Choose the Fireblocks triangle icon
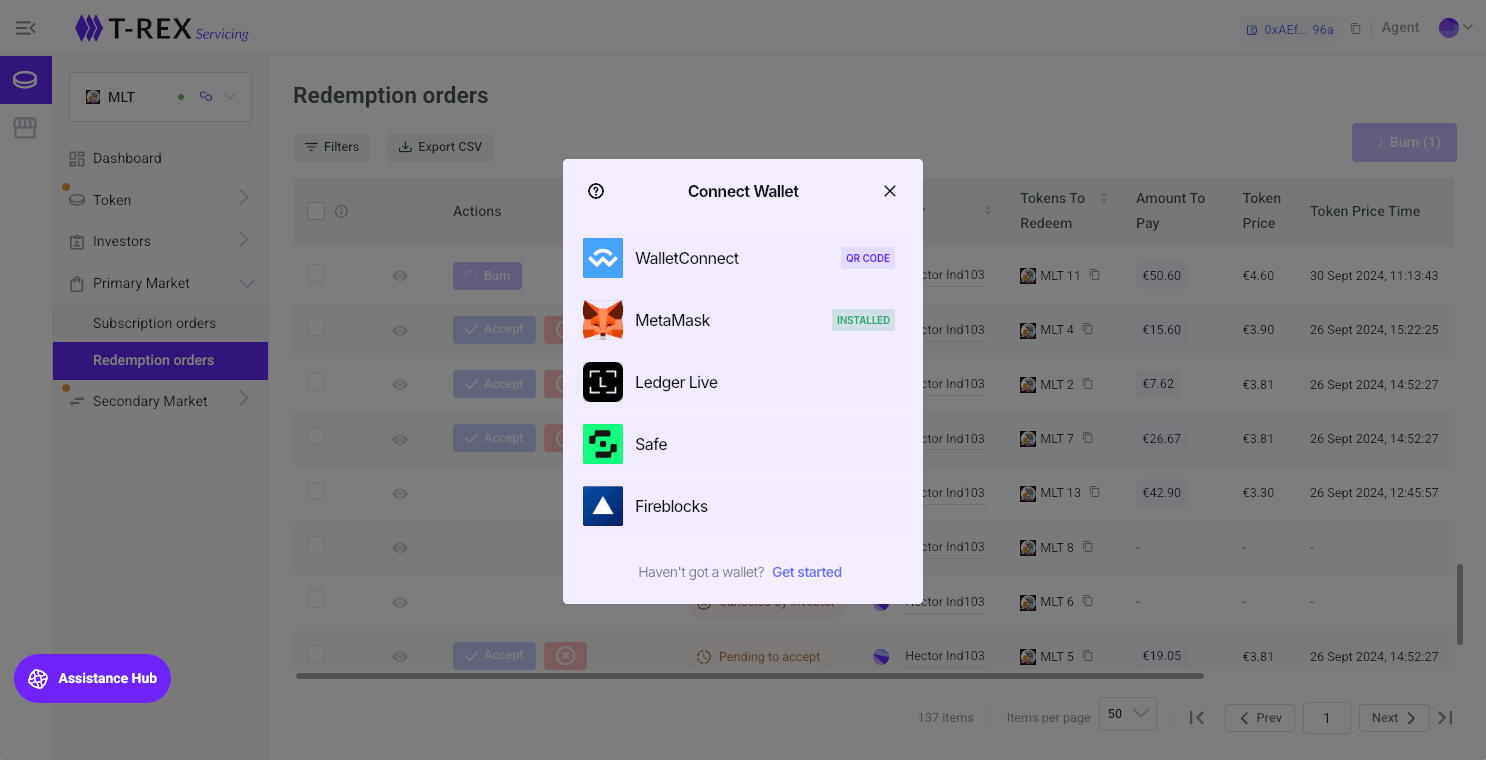The height and width of the screenshot is (760, 1486). click(x=603, y=506)
